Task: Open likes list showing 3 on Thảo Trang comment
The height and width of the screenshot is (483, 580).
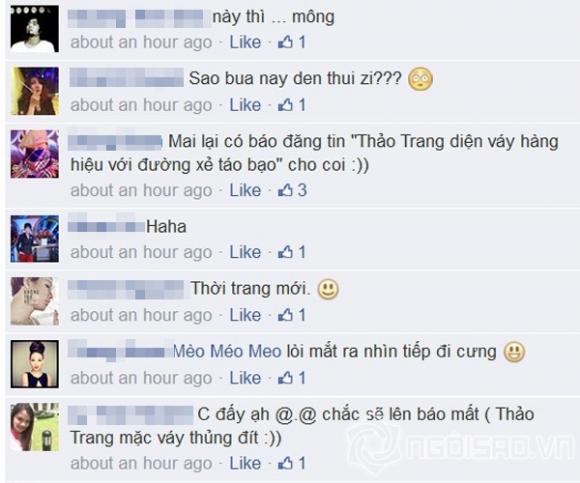Action: (x=292, y=190)
